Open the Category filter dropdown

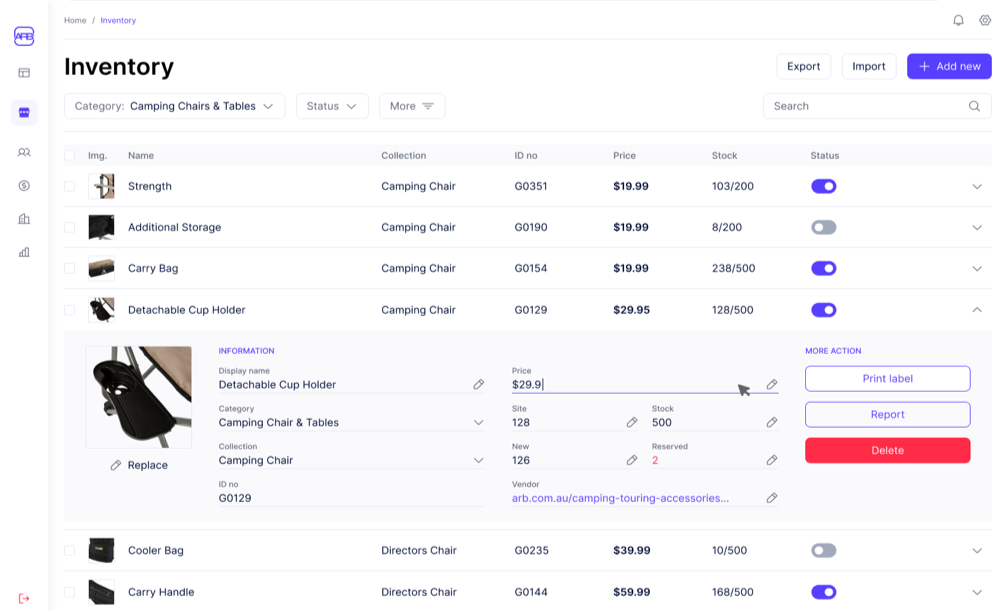174,106
